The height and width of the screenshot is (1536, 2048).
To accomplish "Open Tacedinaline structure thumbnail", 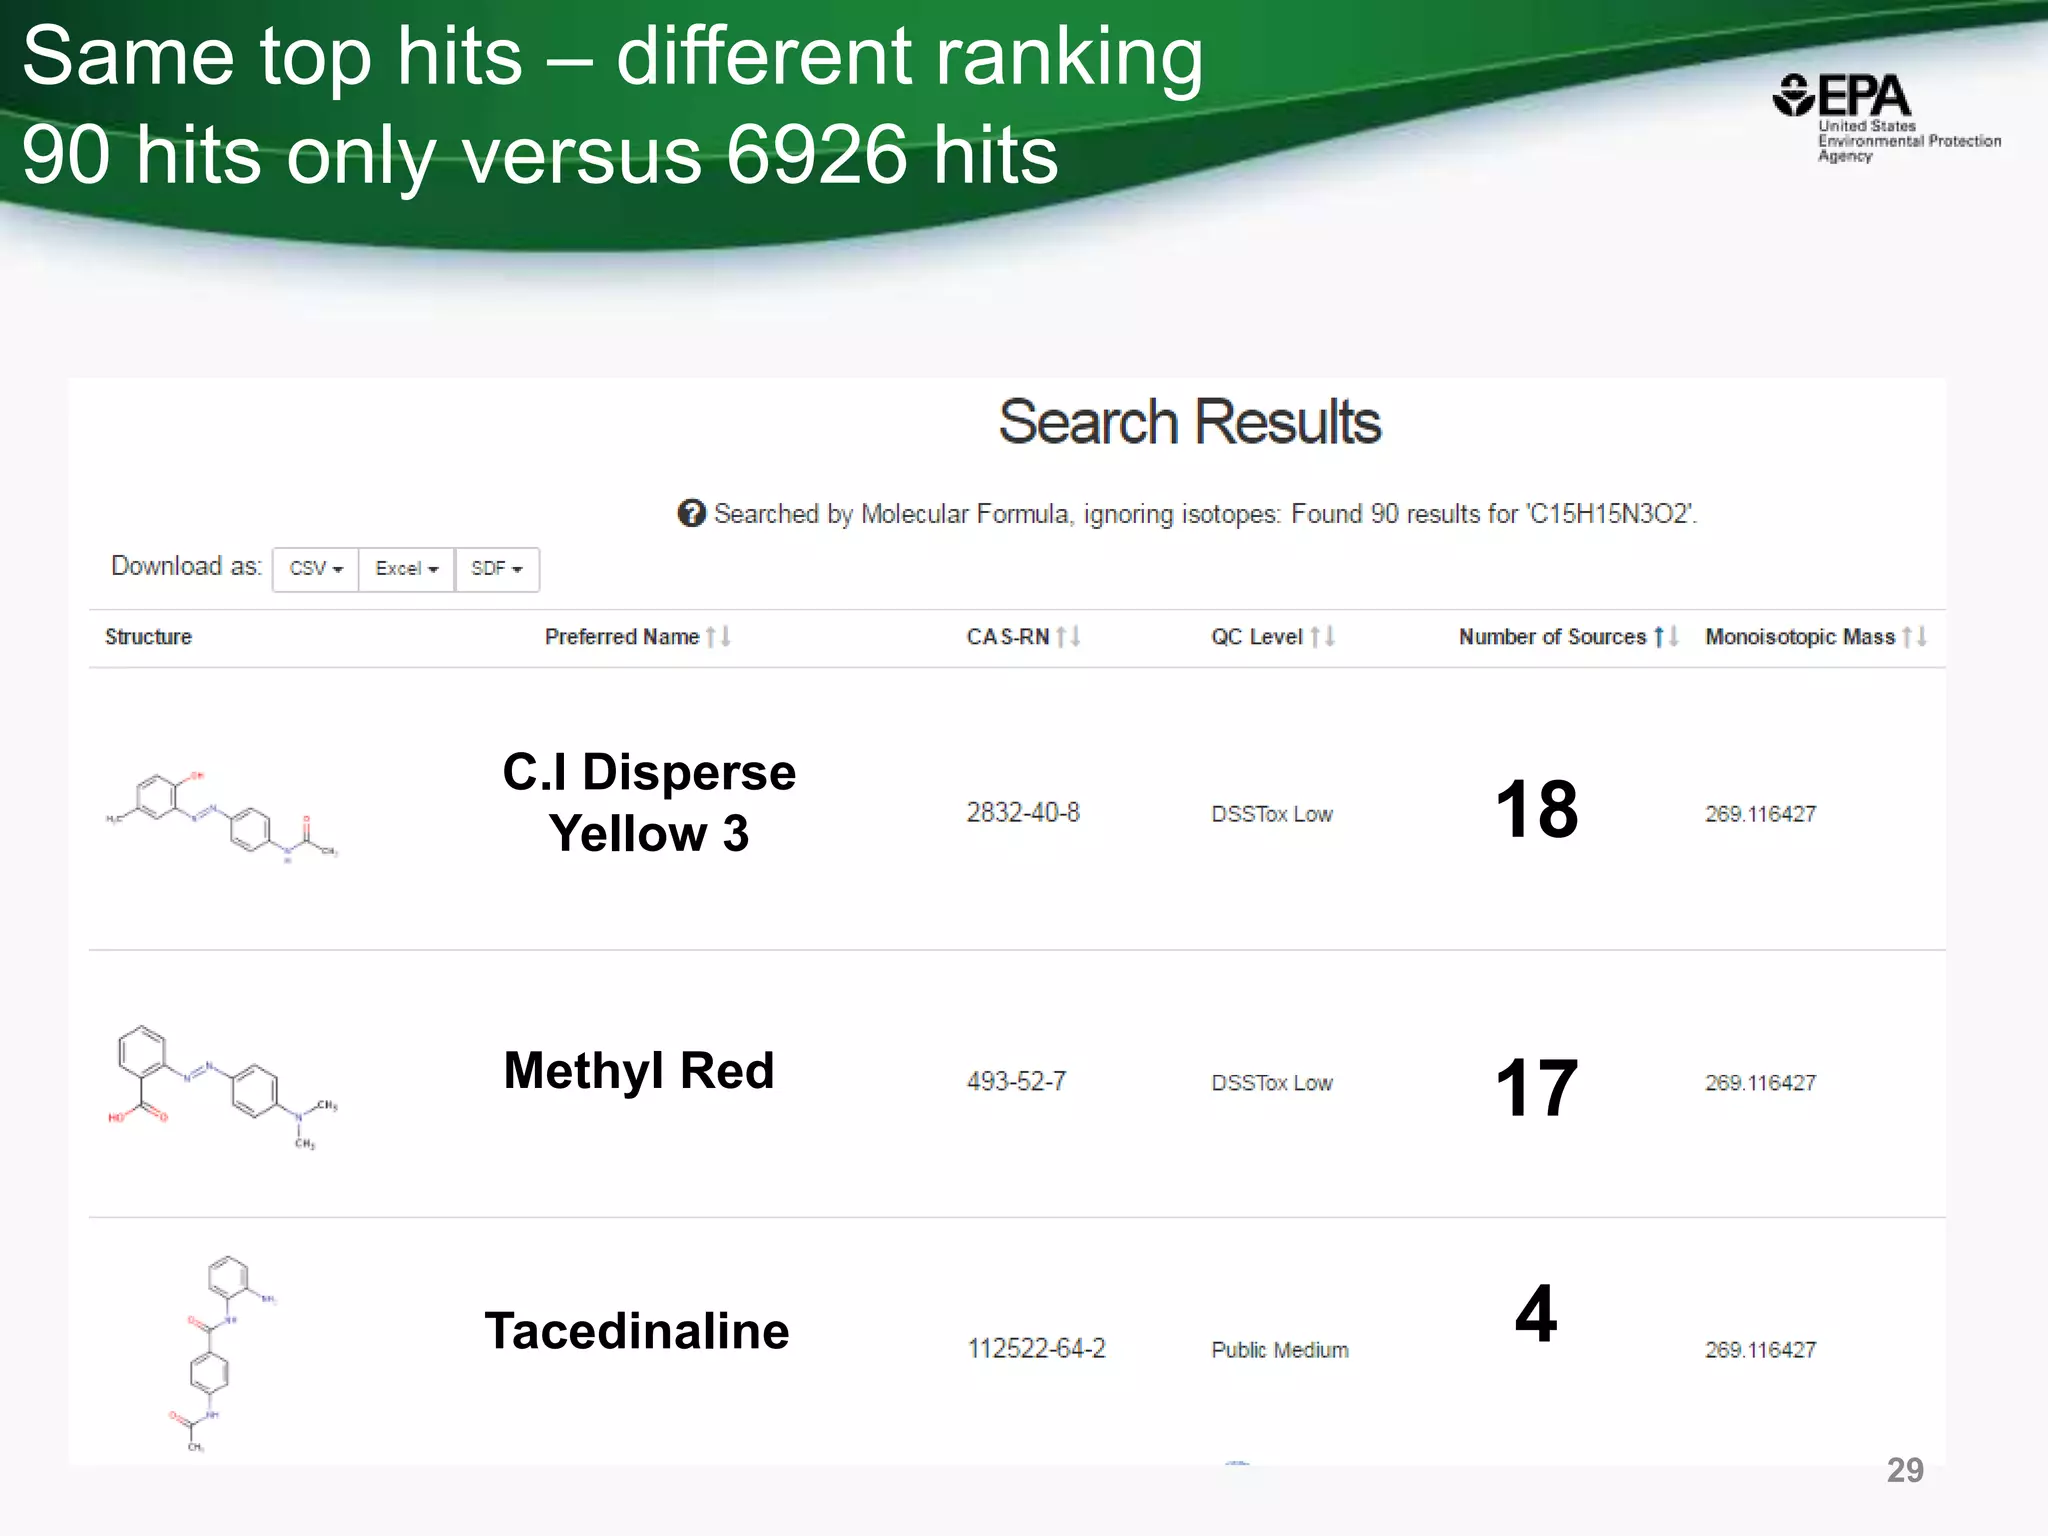I will click(222, 1354).
